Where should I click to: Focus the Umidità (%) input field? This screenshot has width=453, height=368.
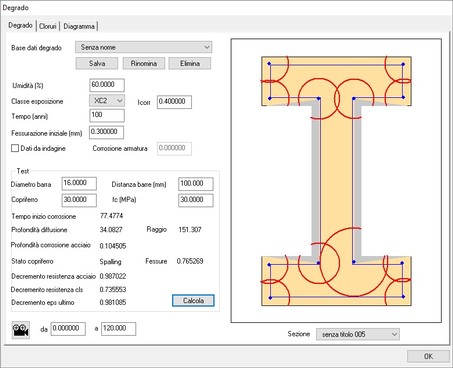[x=107, y=85]
